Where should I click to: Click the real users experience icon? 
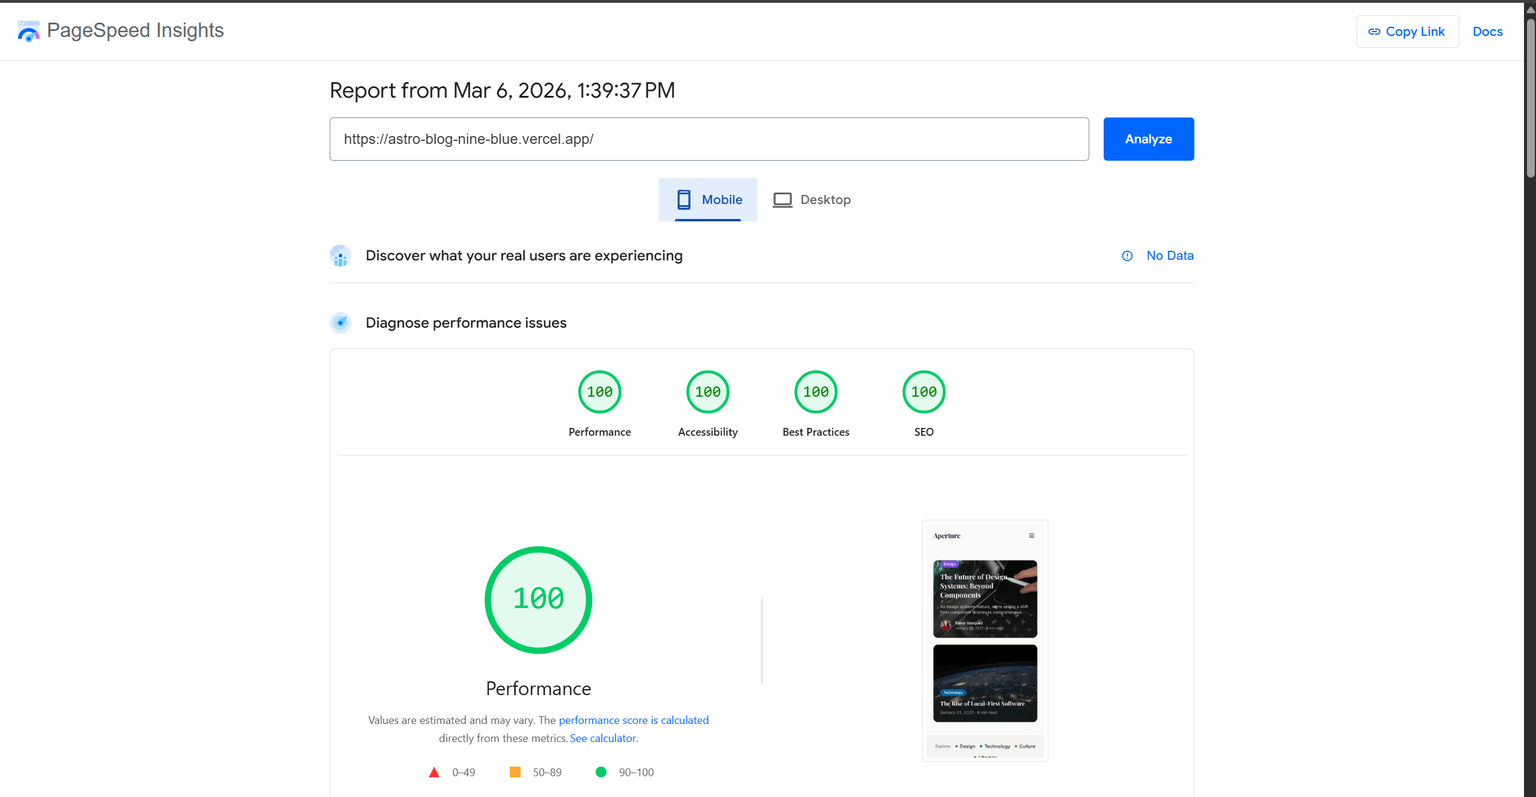(x=340, y=256)
